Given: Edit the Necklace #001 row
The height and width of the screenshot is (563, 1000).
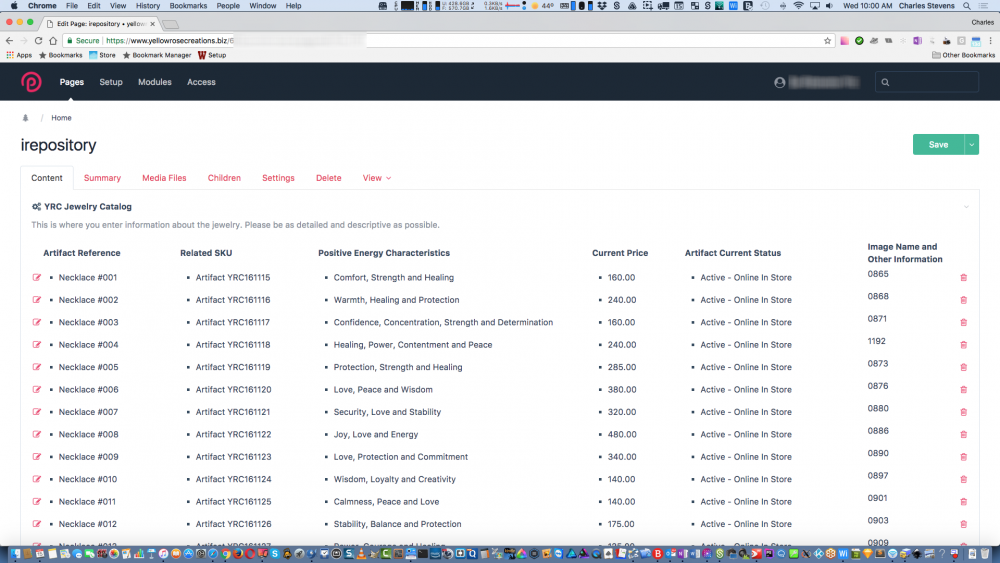Looking at the screenshot, I should pos(37,278).
